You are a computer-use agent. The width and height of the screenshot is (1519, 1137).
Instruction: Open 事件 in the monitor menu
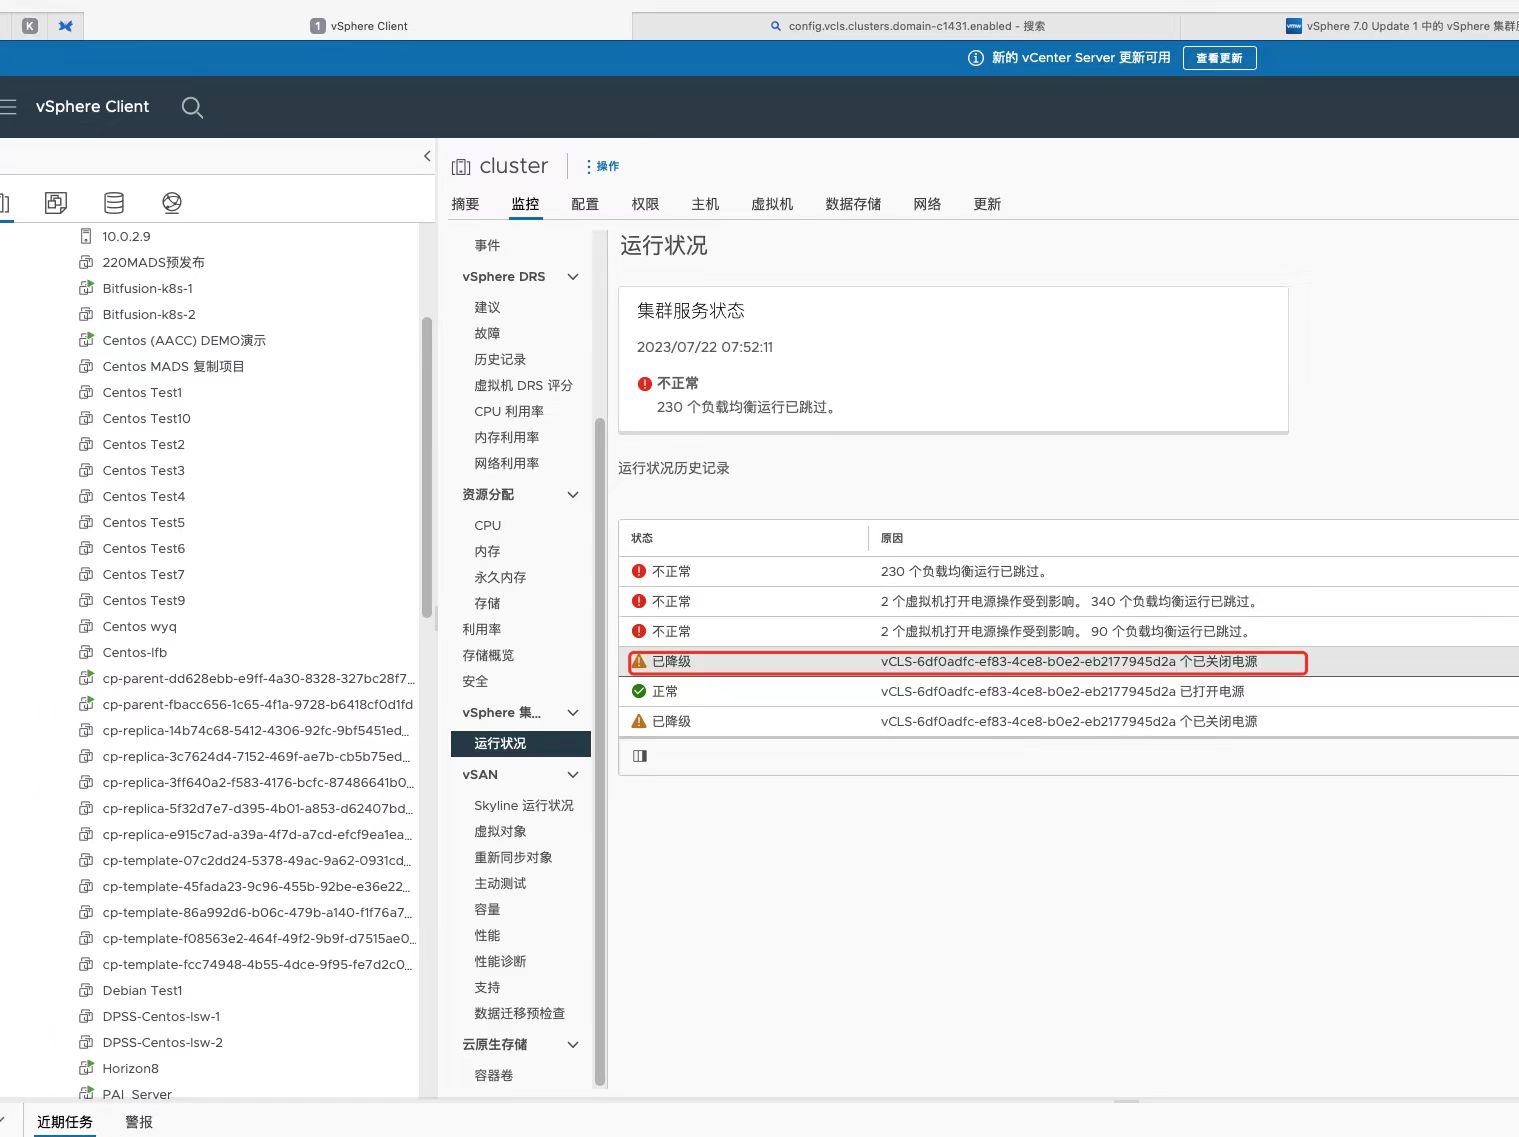click(487, 245)
